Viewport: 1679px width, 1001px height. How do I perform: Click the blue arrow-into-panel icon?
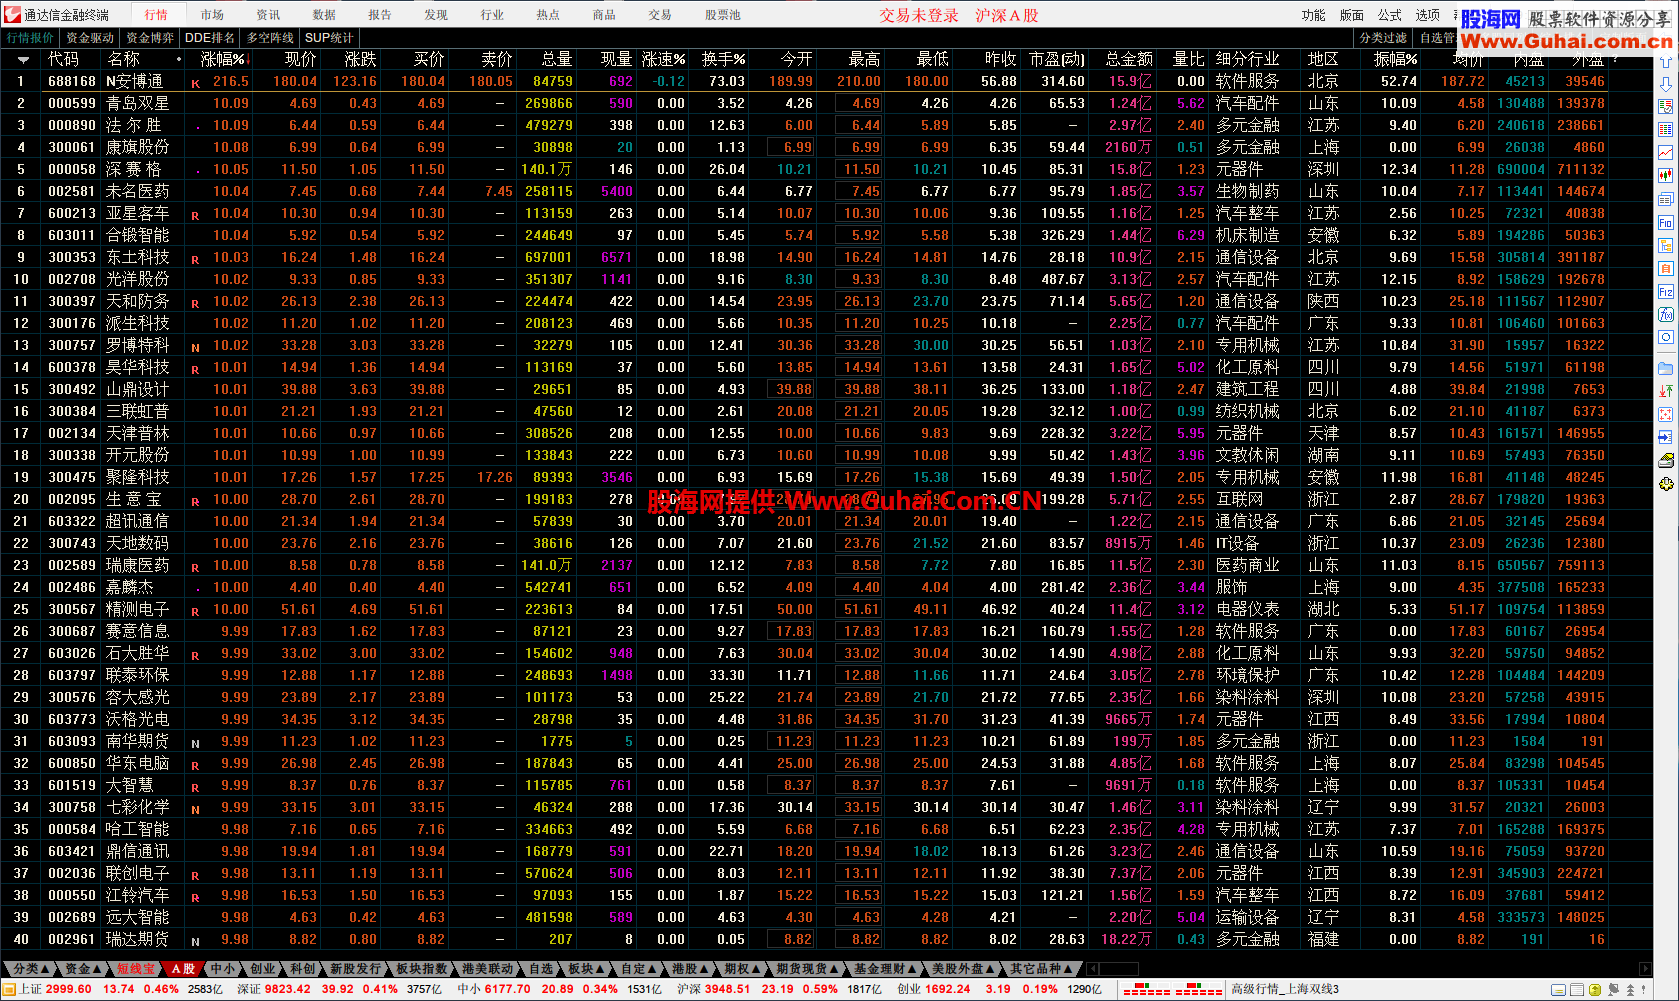tap(1665, 437)
